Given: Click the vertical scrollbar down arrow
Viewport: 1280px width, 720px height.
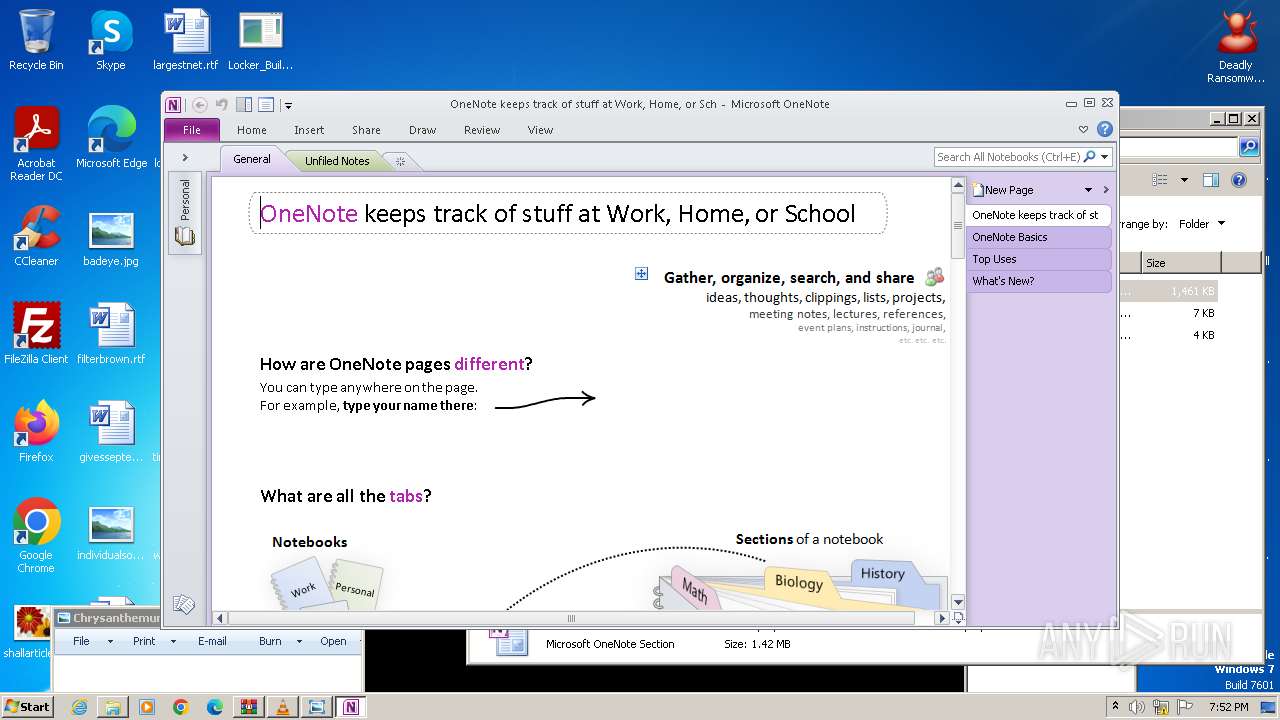Looking at the screenshot, I should (x=958, y=602).
